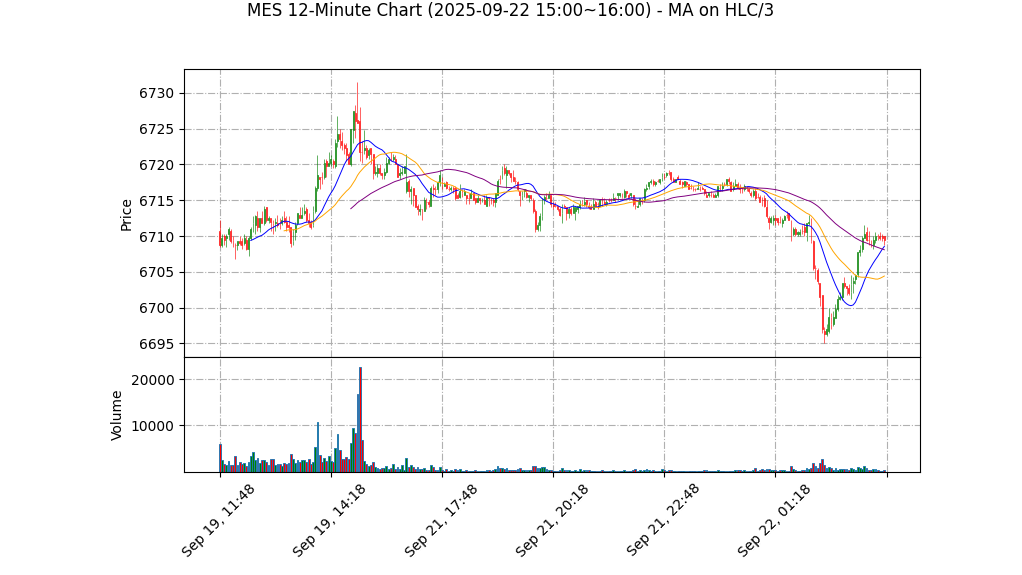Click the 6720 price axis label

(x=156, y=166)
